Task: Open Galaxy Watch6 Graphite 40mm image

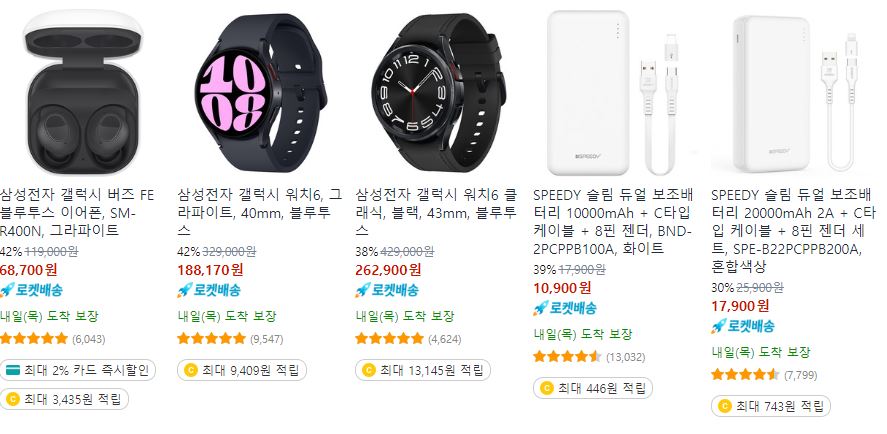Action: coord(261,92)
